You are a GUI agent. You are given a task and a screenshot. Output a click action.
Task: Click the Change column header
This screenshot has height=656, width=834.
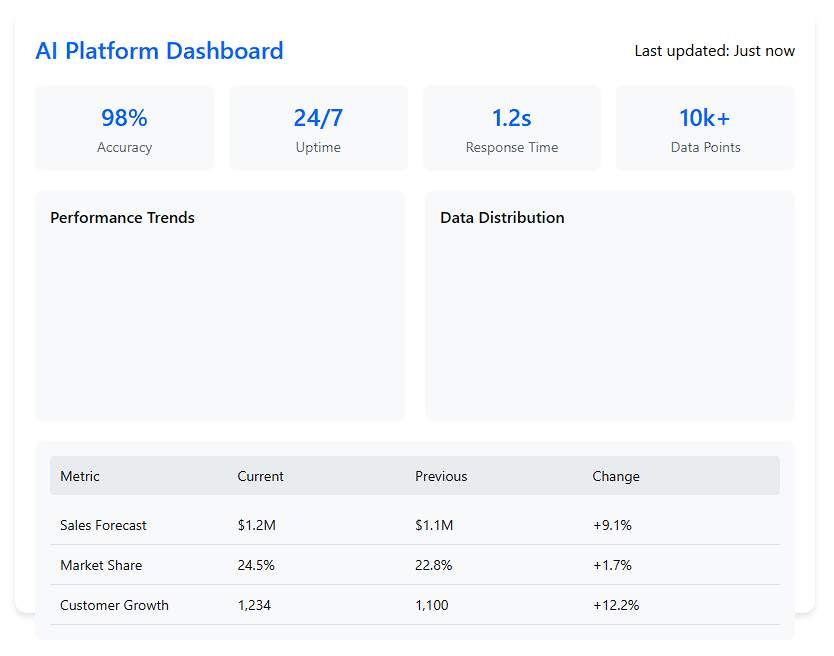pyautogui.click(x=616, y=476)
